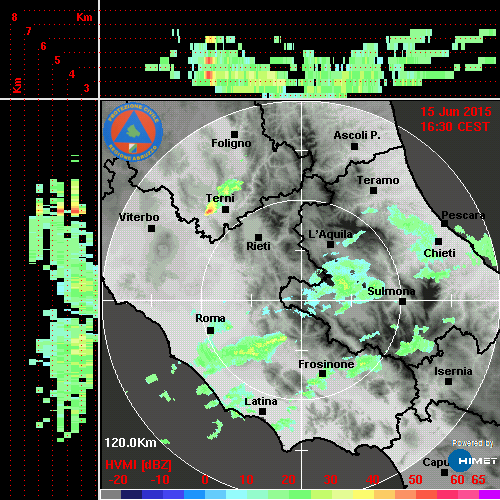Click the Rieti label
500x500 pixels.
click(258, 246)
